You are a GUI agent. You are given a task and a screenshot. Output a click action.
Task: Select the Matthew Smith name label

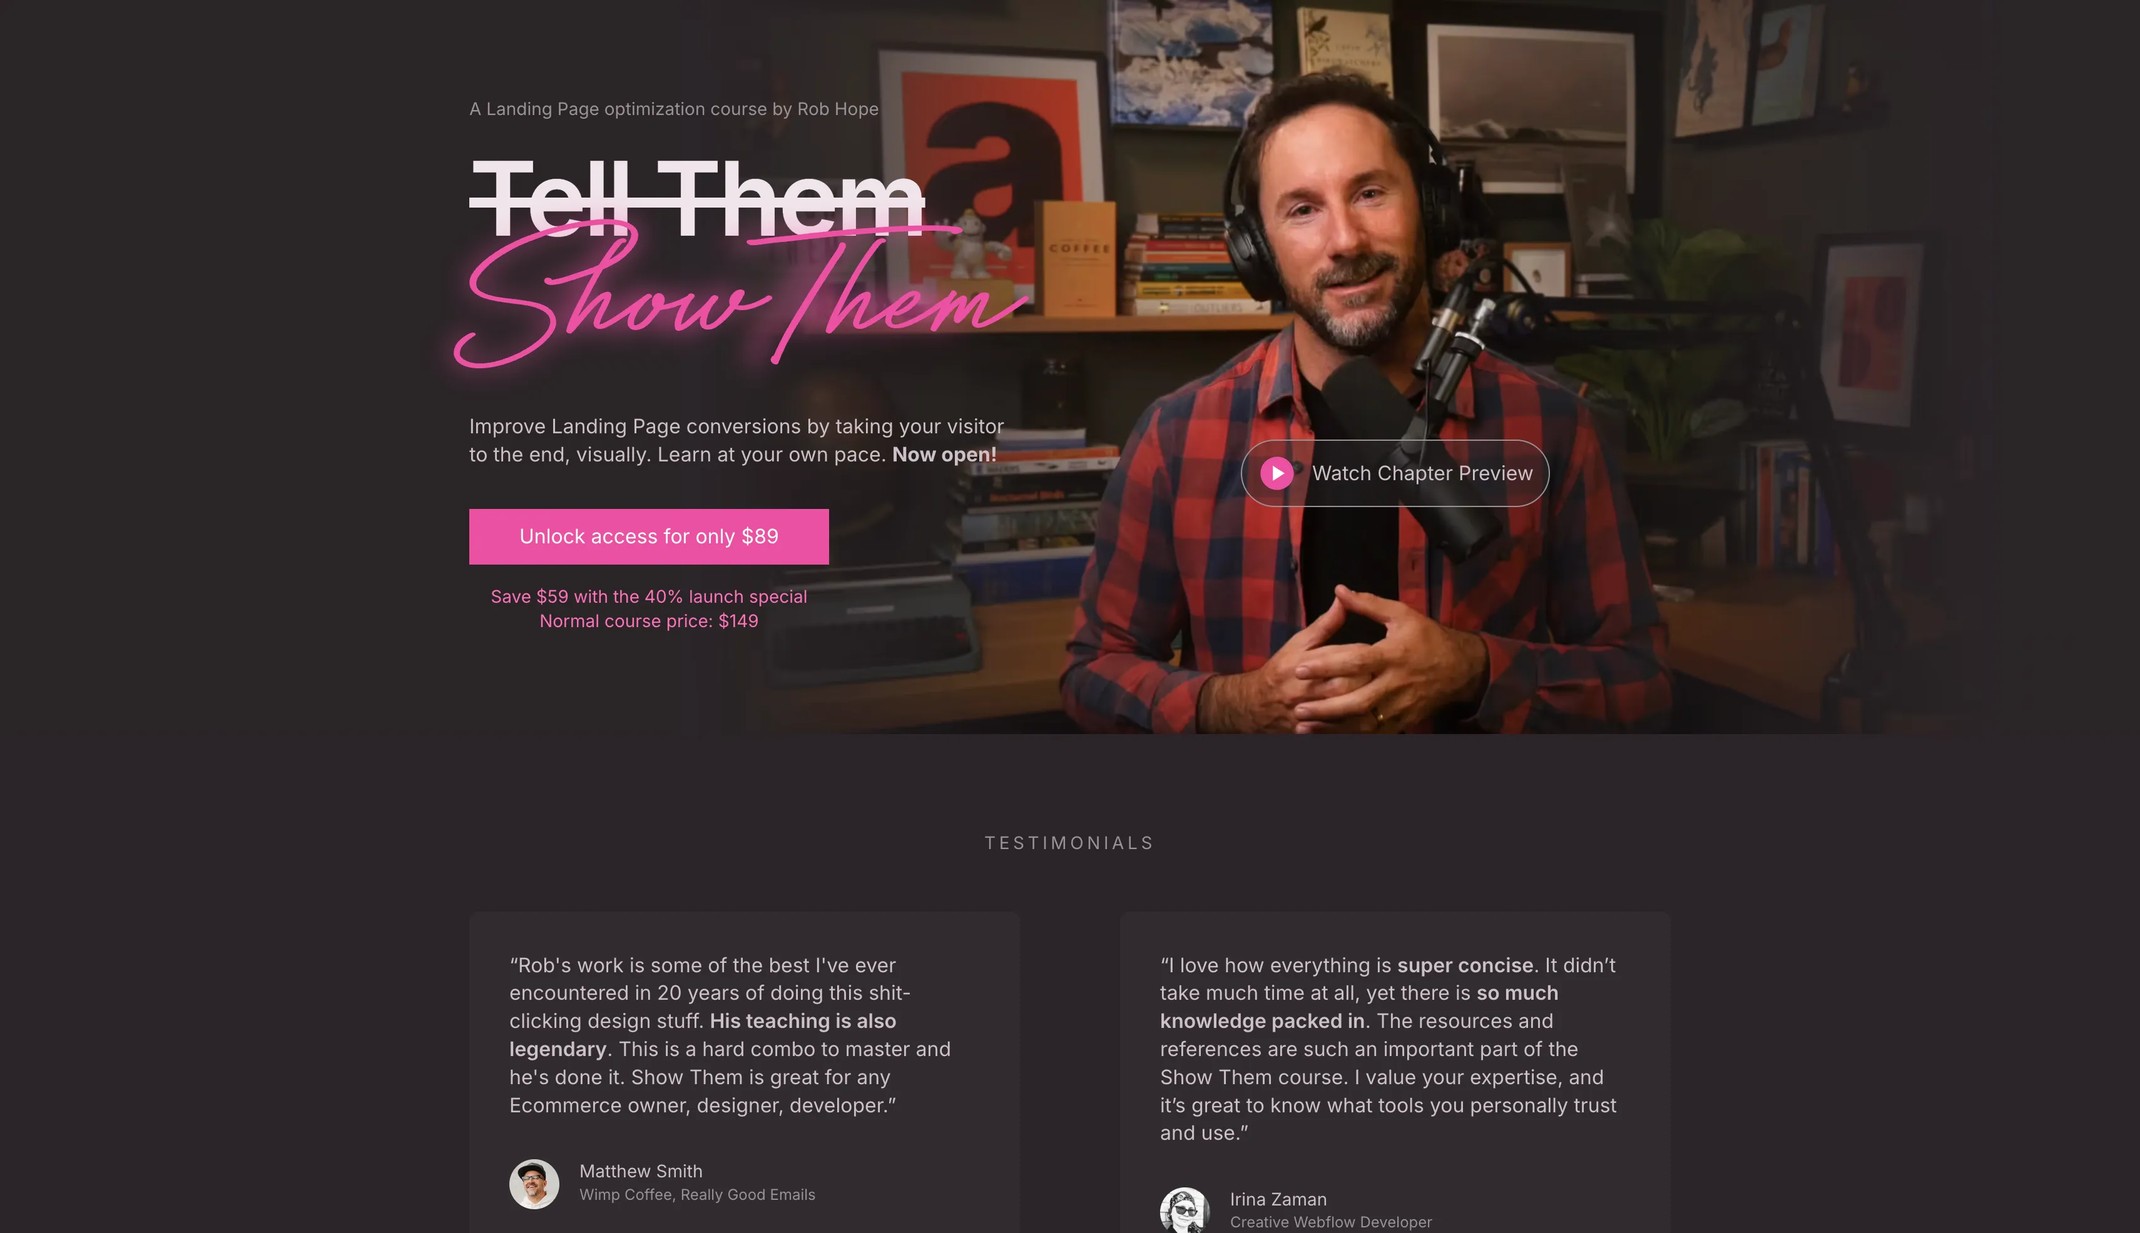(x=641, y=1171)
